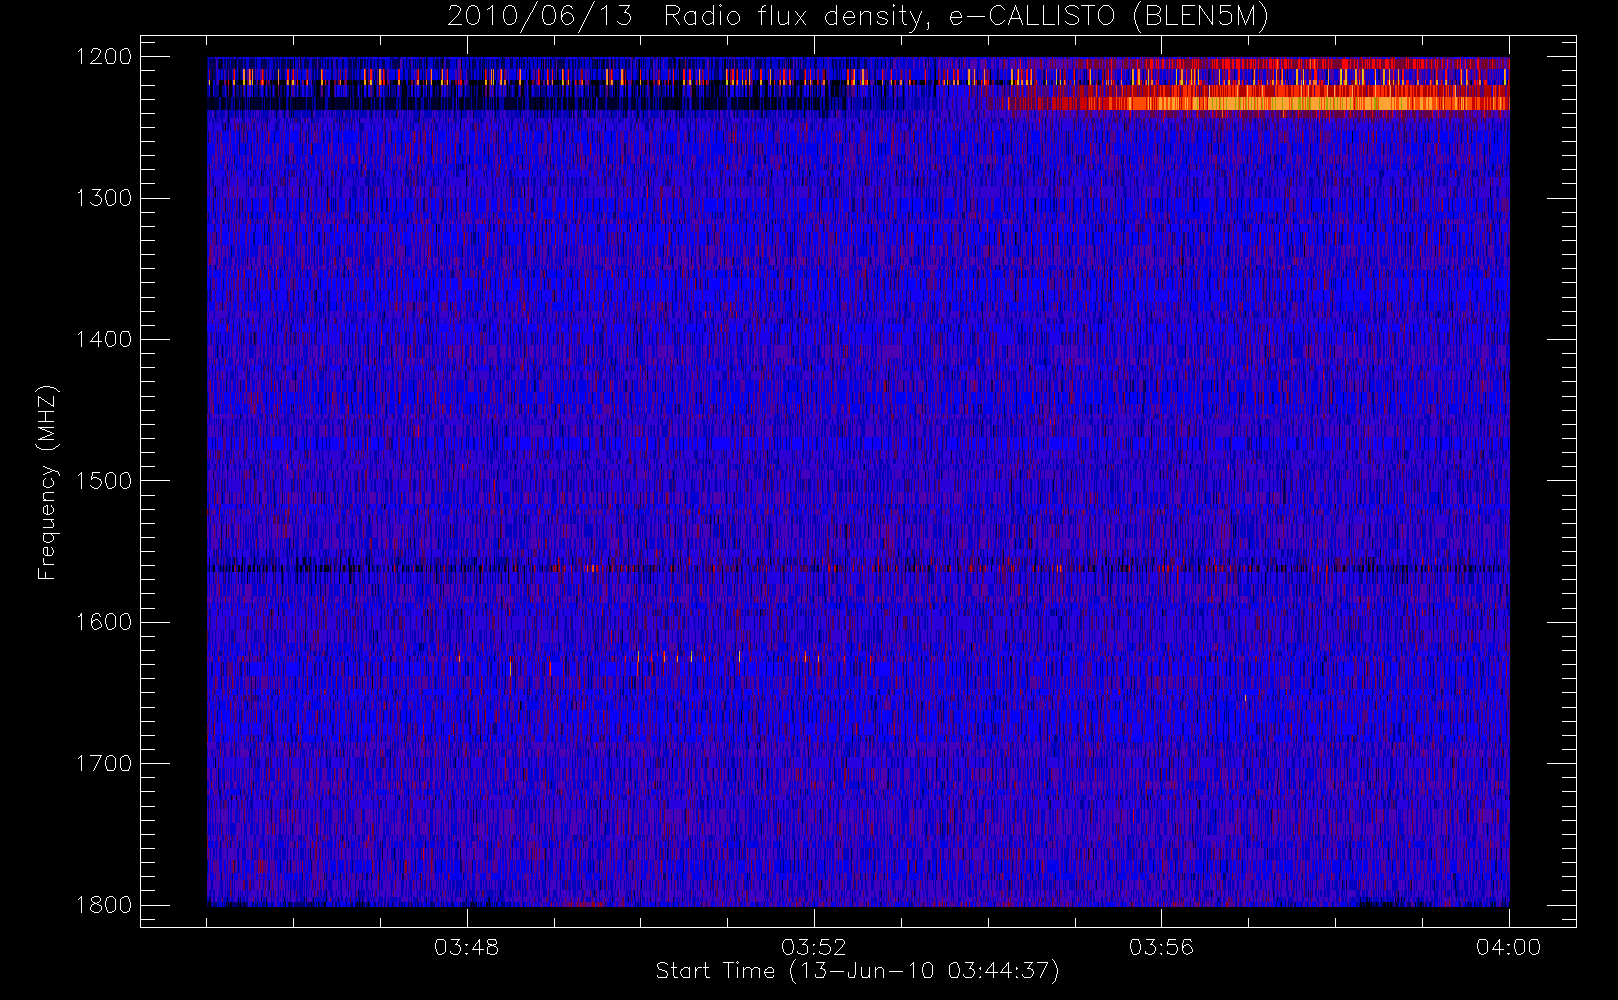Image resolution: width=1618 pixels, height=1000 pixels.
Task: Click the 1600 frequency axis label
Action: (104, 622)
